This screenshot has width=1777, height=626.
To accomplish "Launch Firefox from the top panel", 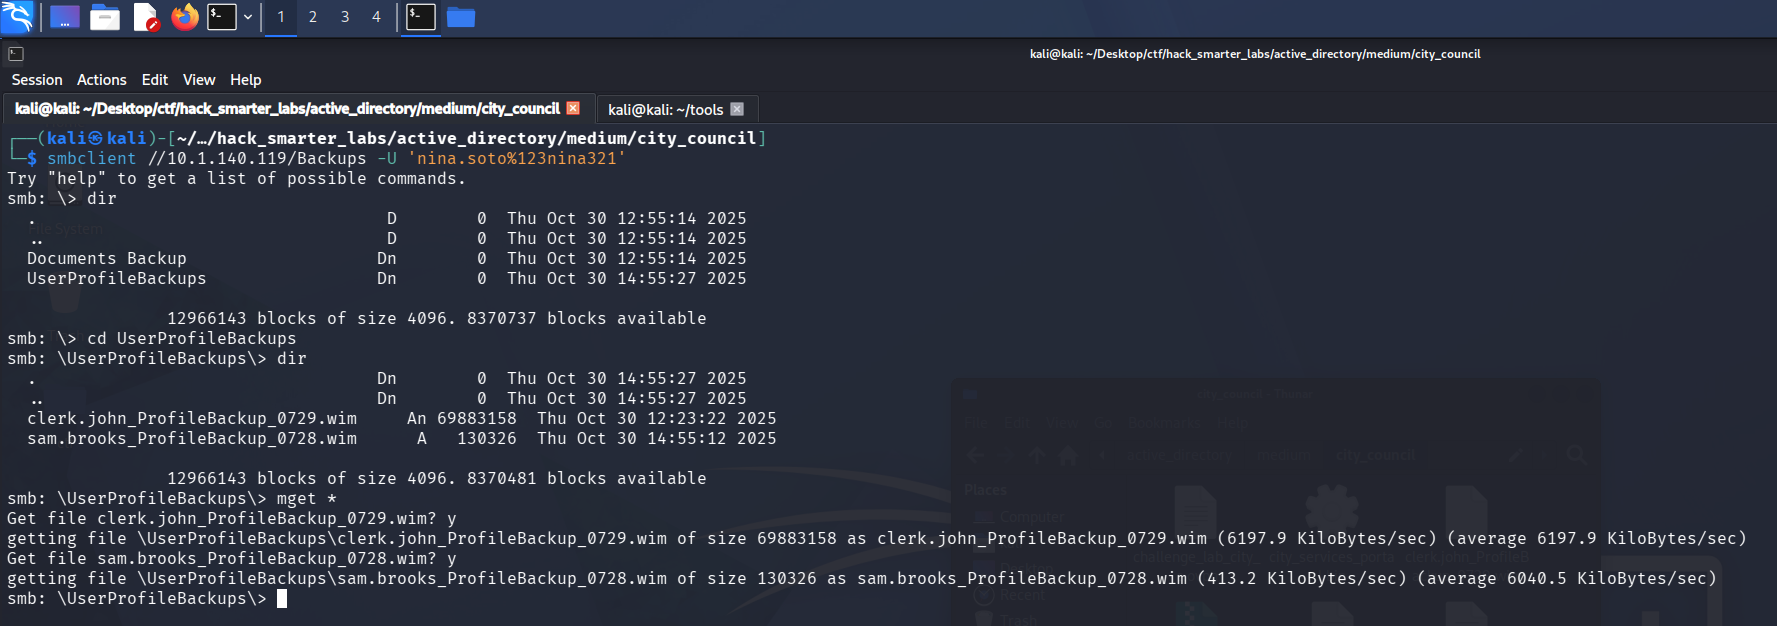I will pos(185,17).
